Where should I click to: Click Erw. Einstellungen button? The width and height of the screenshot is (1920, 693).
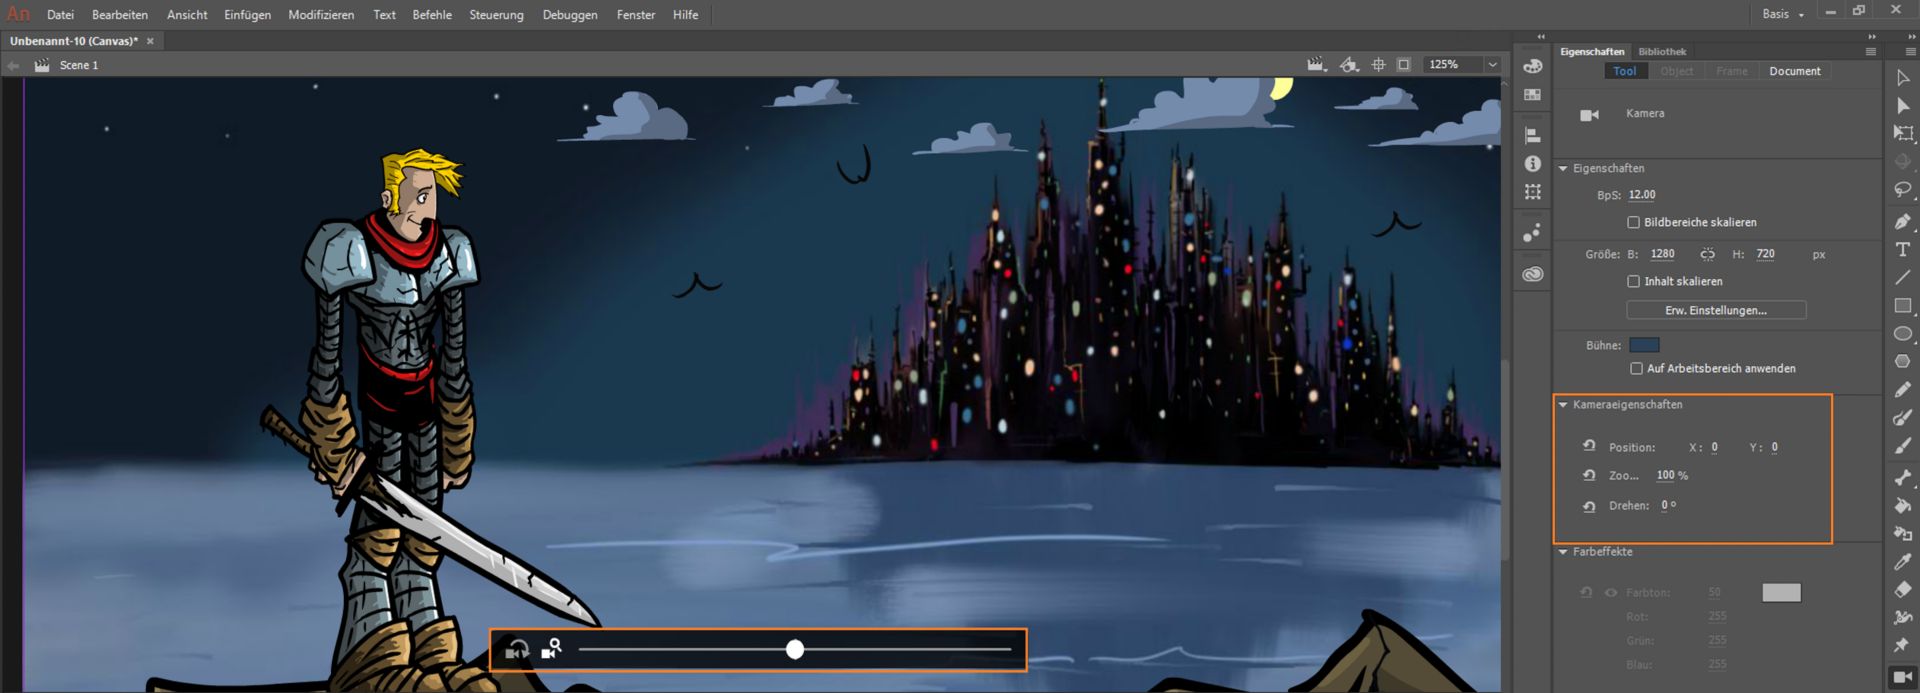pyautogui.click(x=1716, y=310)
